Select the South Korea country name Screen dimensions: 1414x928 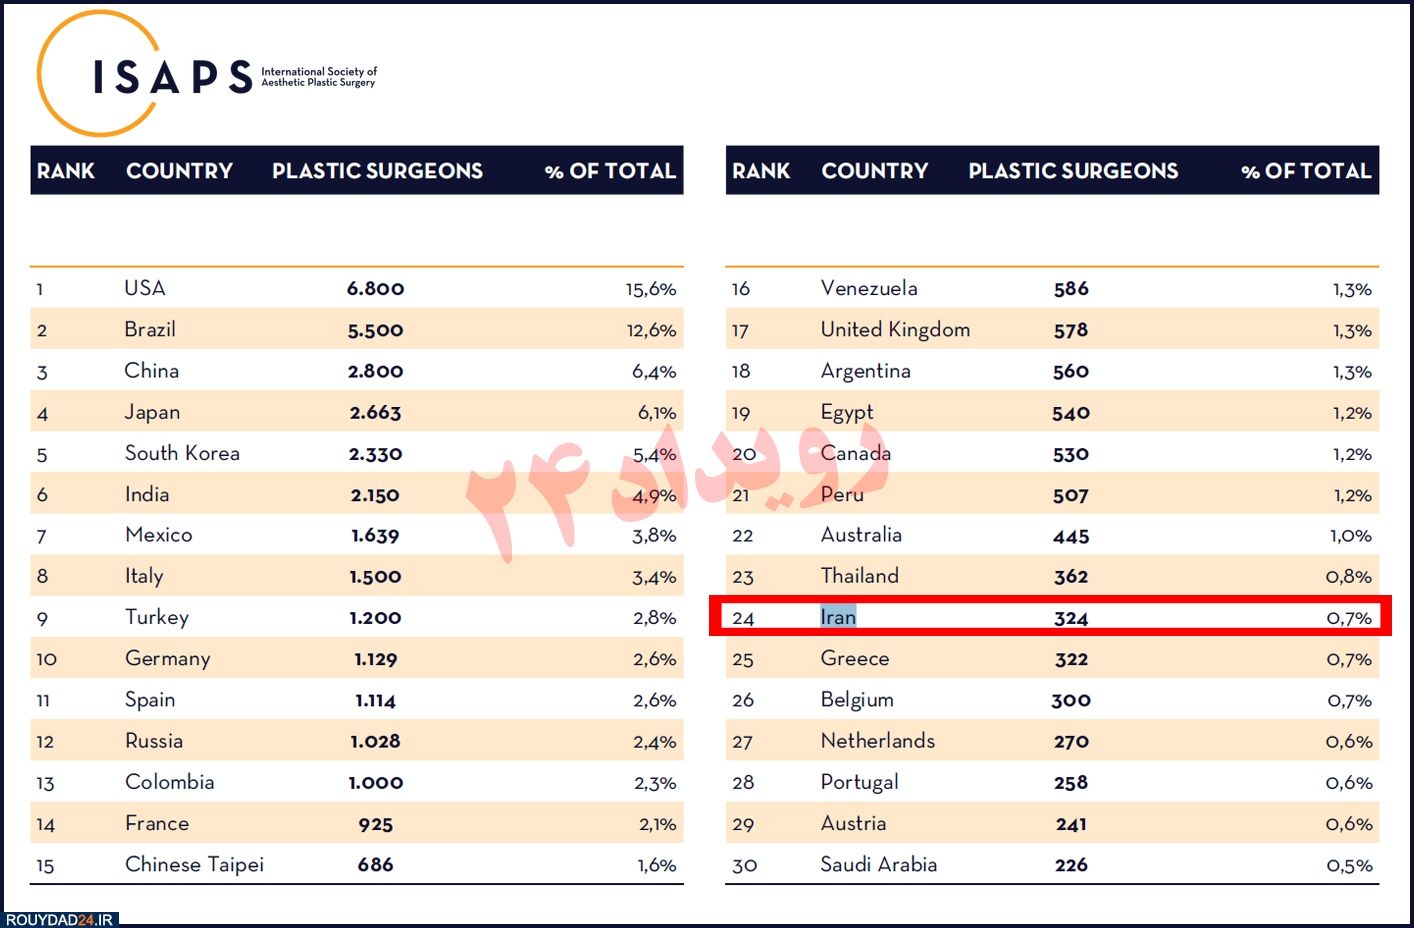click(x=182, y=453)
